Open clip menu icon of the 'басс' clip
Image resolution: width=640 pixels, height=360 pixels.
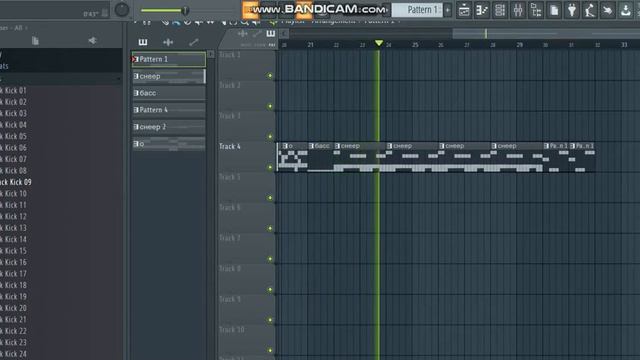[x=311, y=146]
